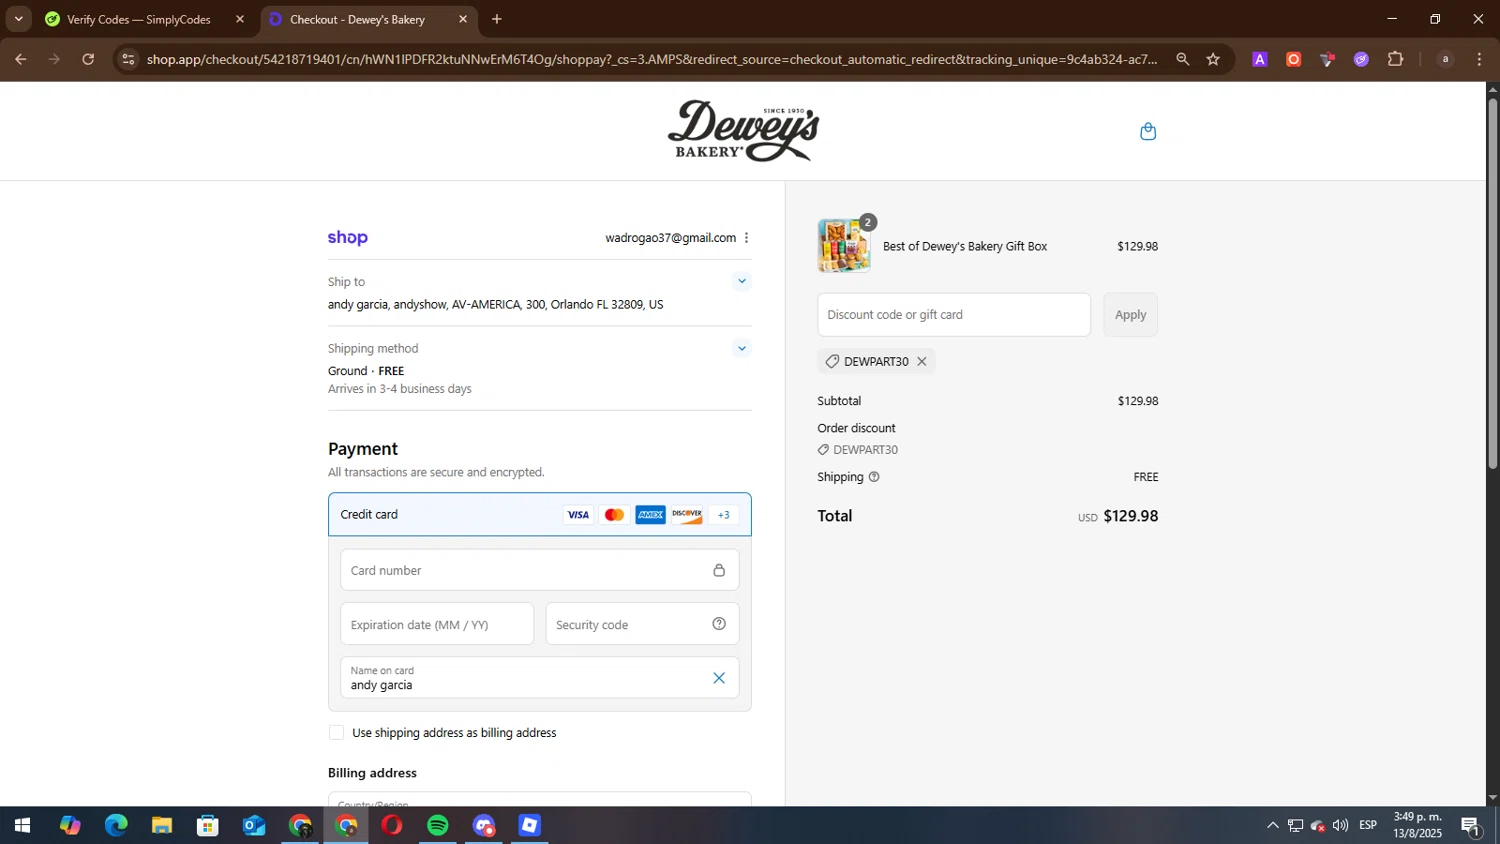Open Spotify from the taskbar
Image resolution: width=1500 pixels, height=844 pixels.
pos(438,826)
